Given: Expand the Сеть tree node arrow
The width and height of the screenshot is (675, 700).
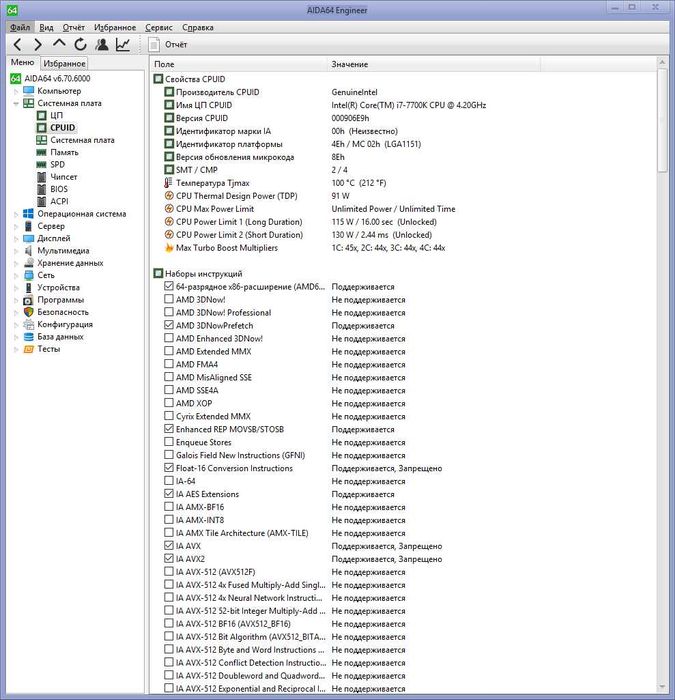Looking at the screenshot, I should 16,275.
